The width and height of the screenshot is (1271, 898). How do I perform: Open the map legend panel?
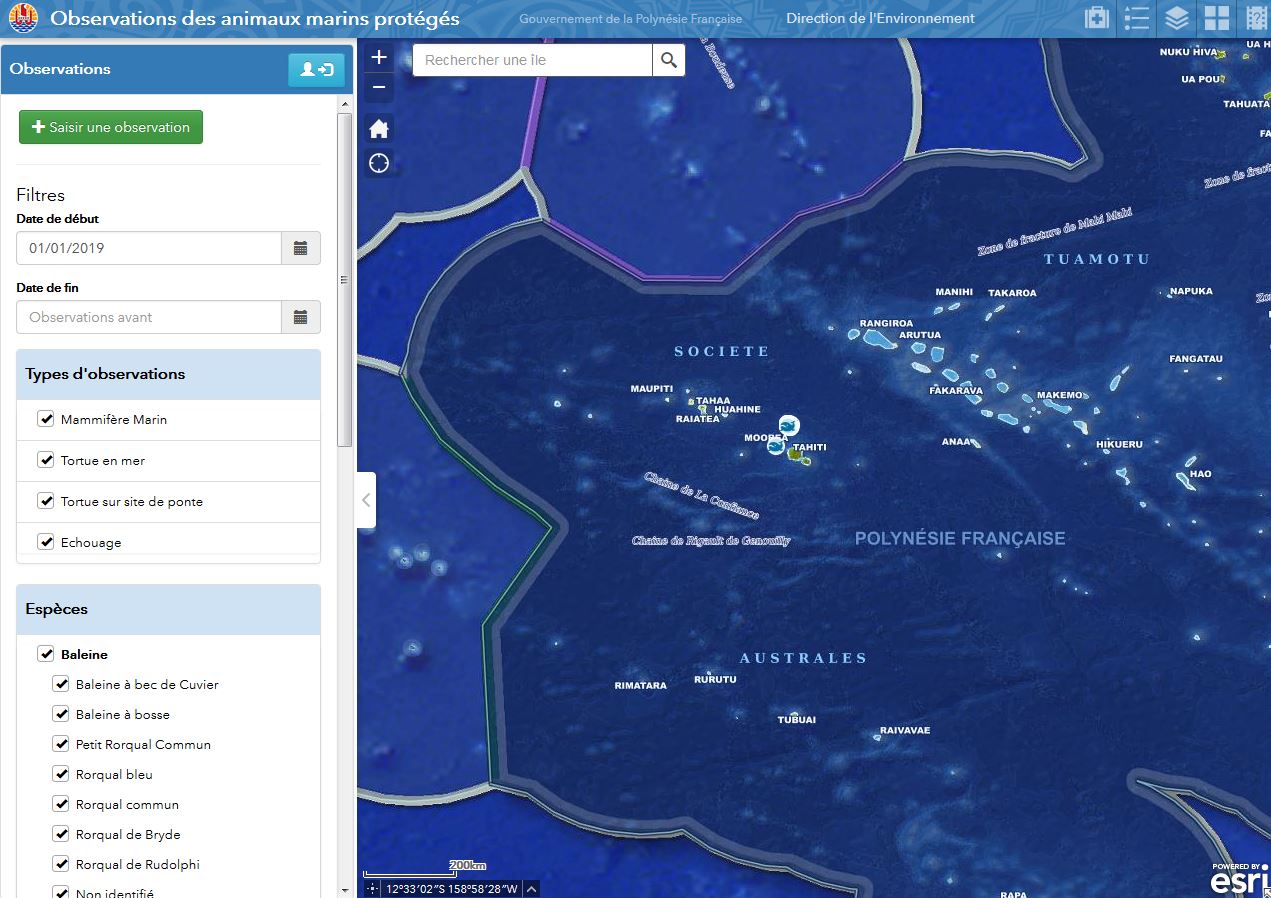[x=1137, y=18]
